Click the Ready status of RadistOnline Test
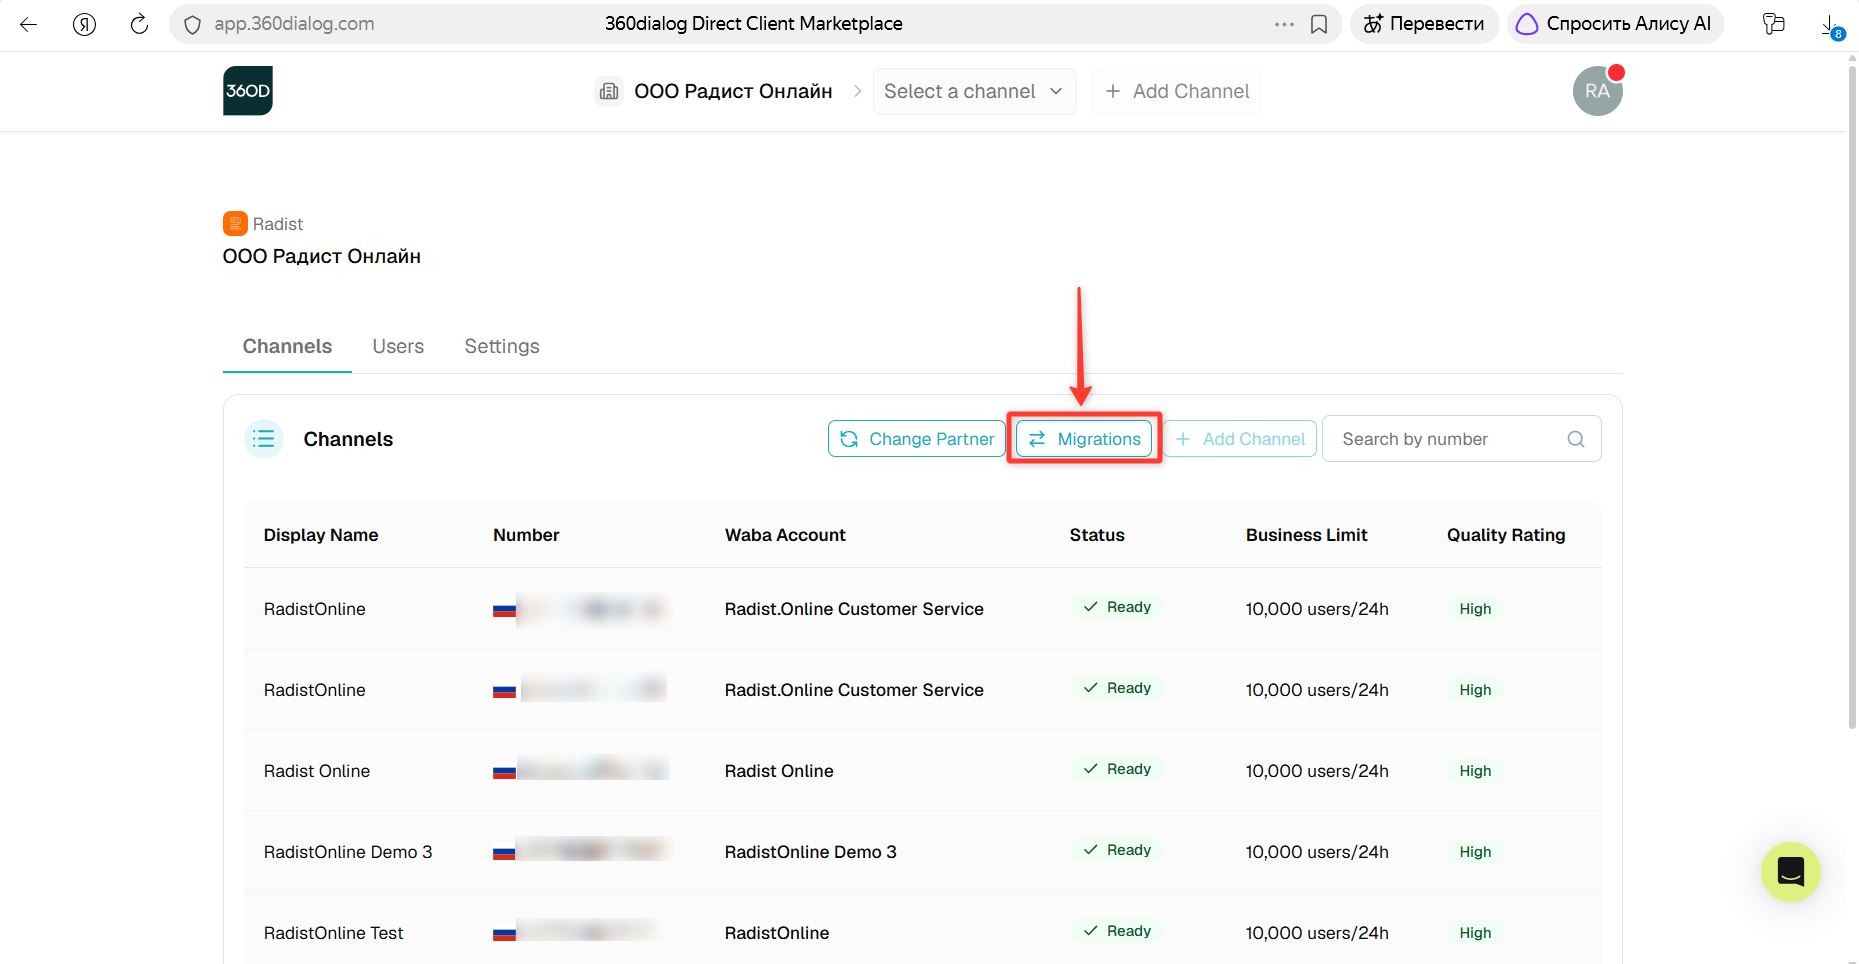 coord(1117,931)
